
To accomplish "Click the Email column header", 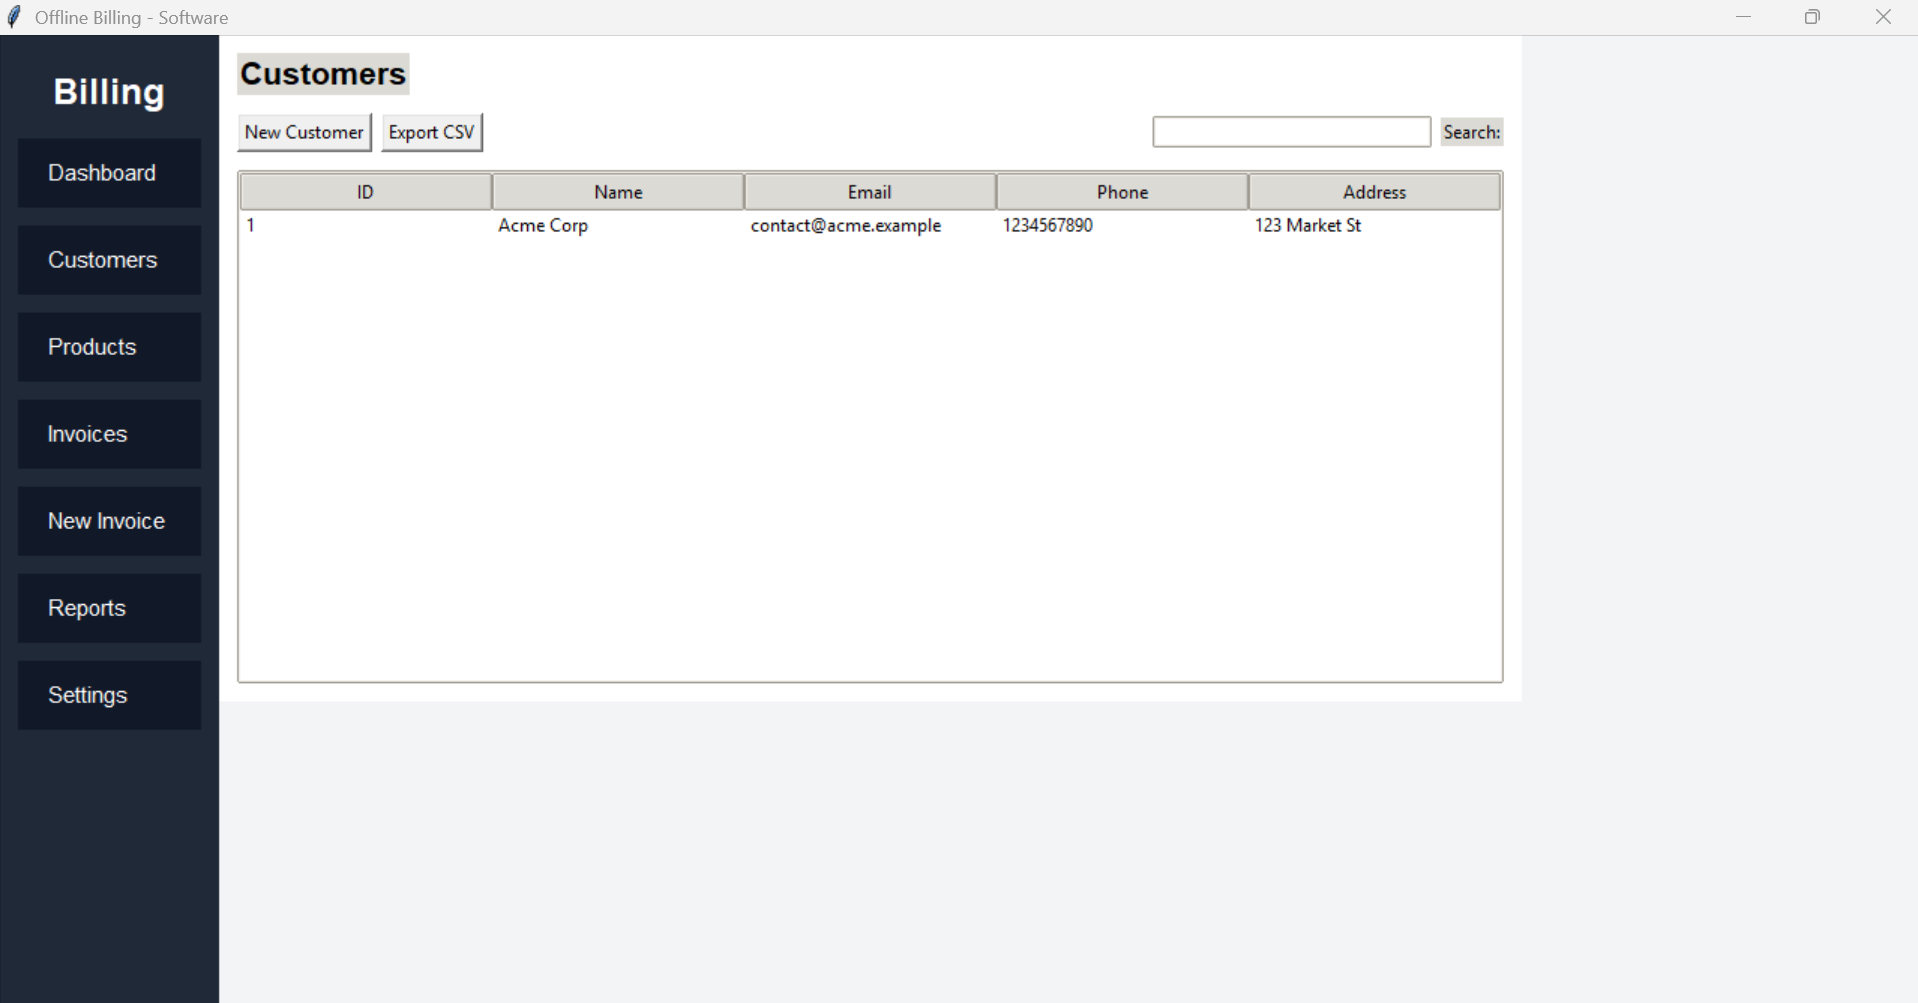I will tap(869, 192).
